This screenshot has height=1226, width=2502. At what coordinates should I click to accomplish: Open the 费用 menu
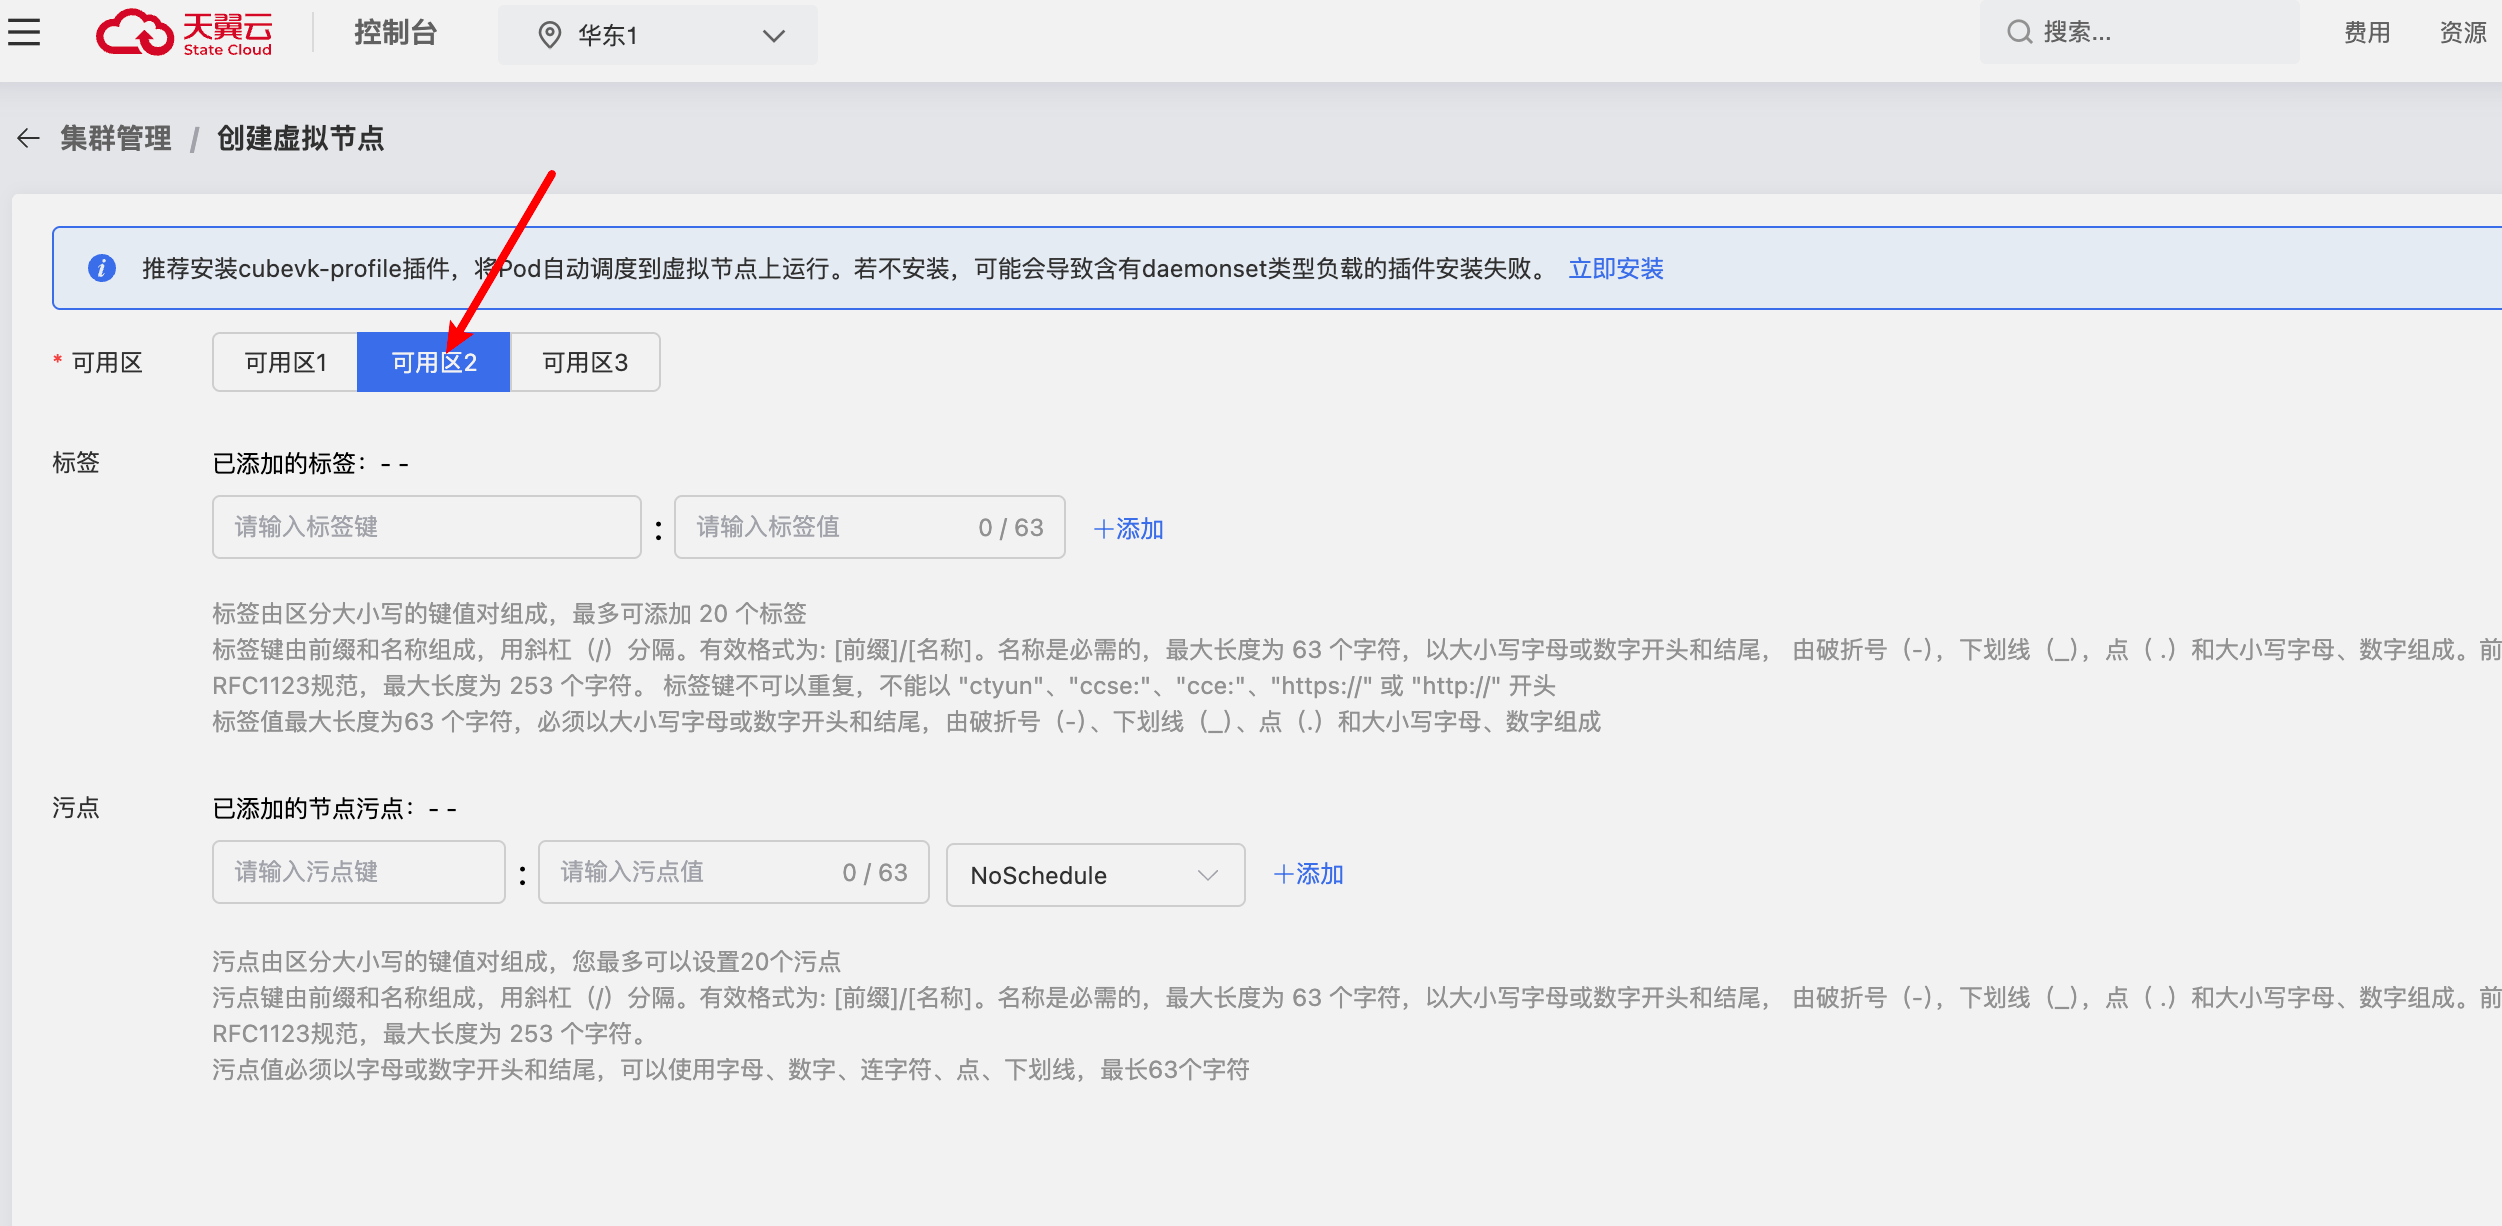[2366, 33]
